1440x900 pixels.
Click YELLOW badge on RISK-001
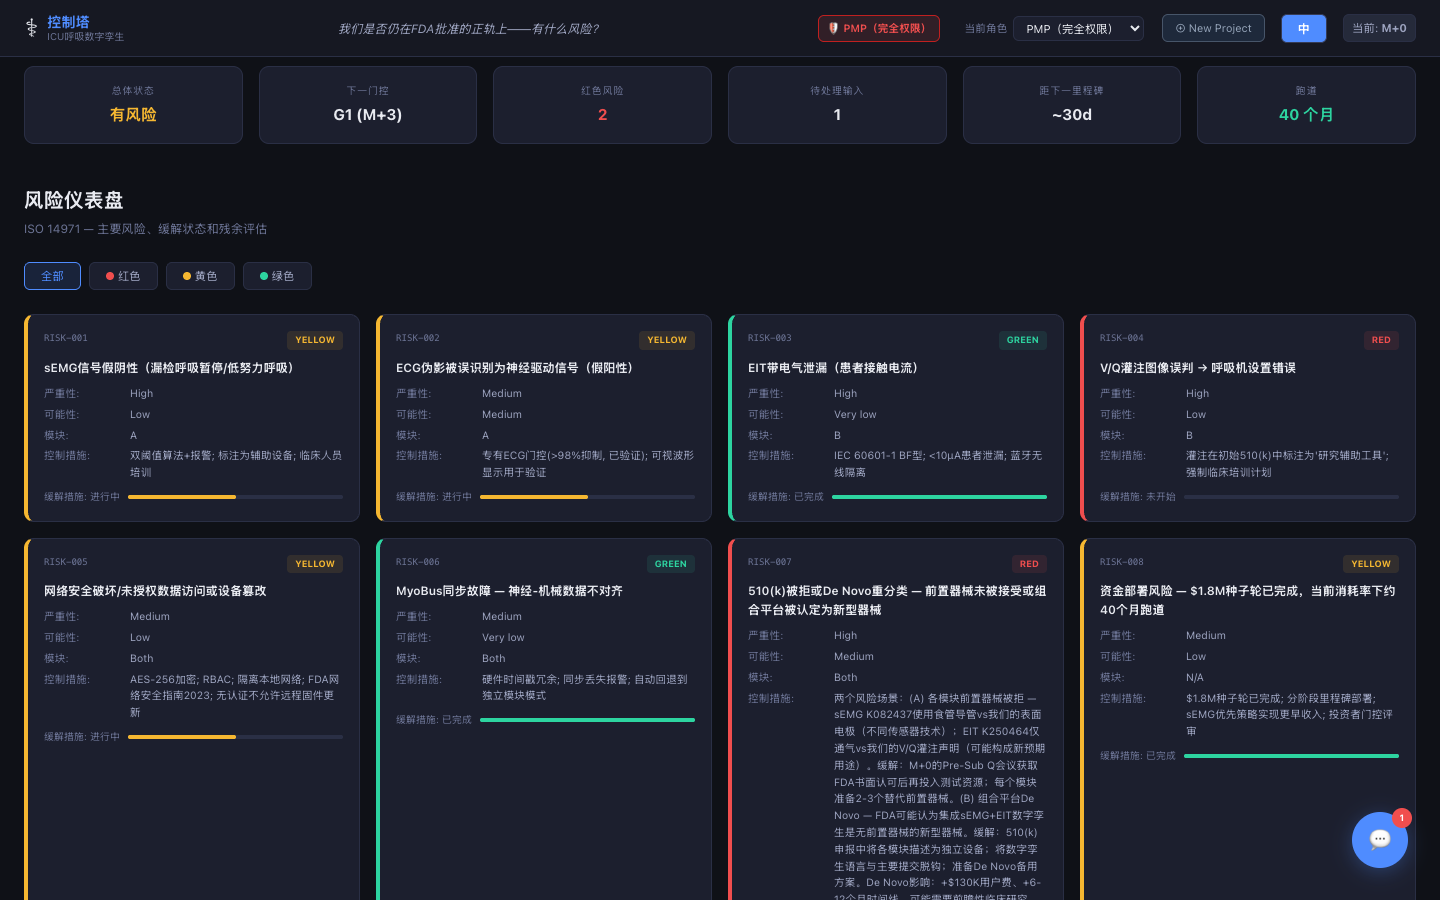[315, 340]
